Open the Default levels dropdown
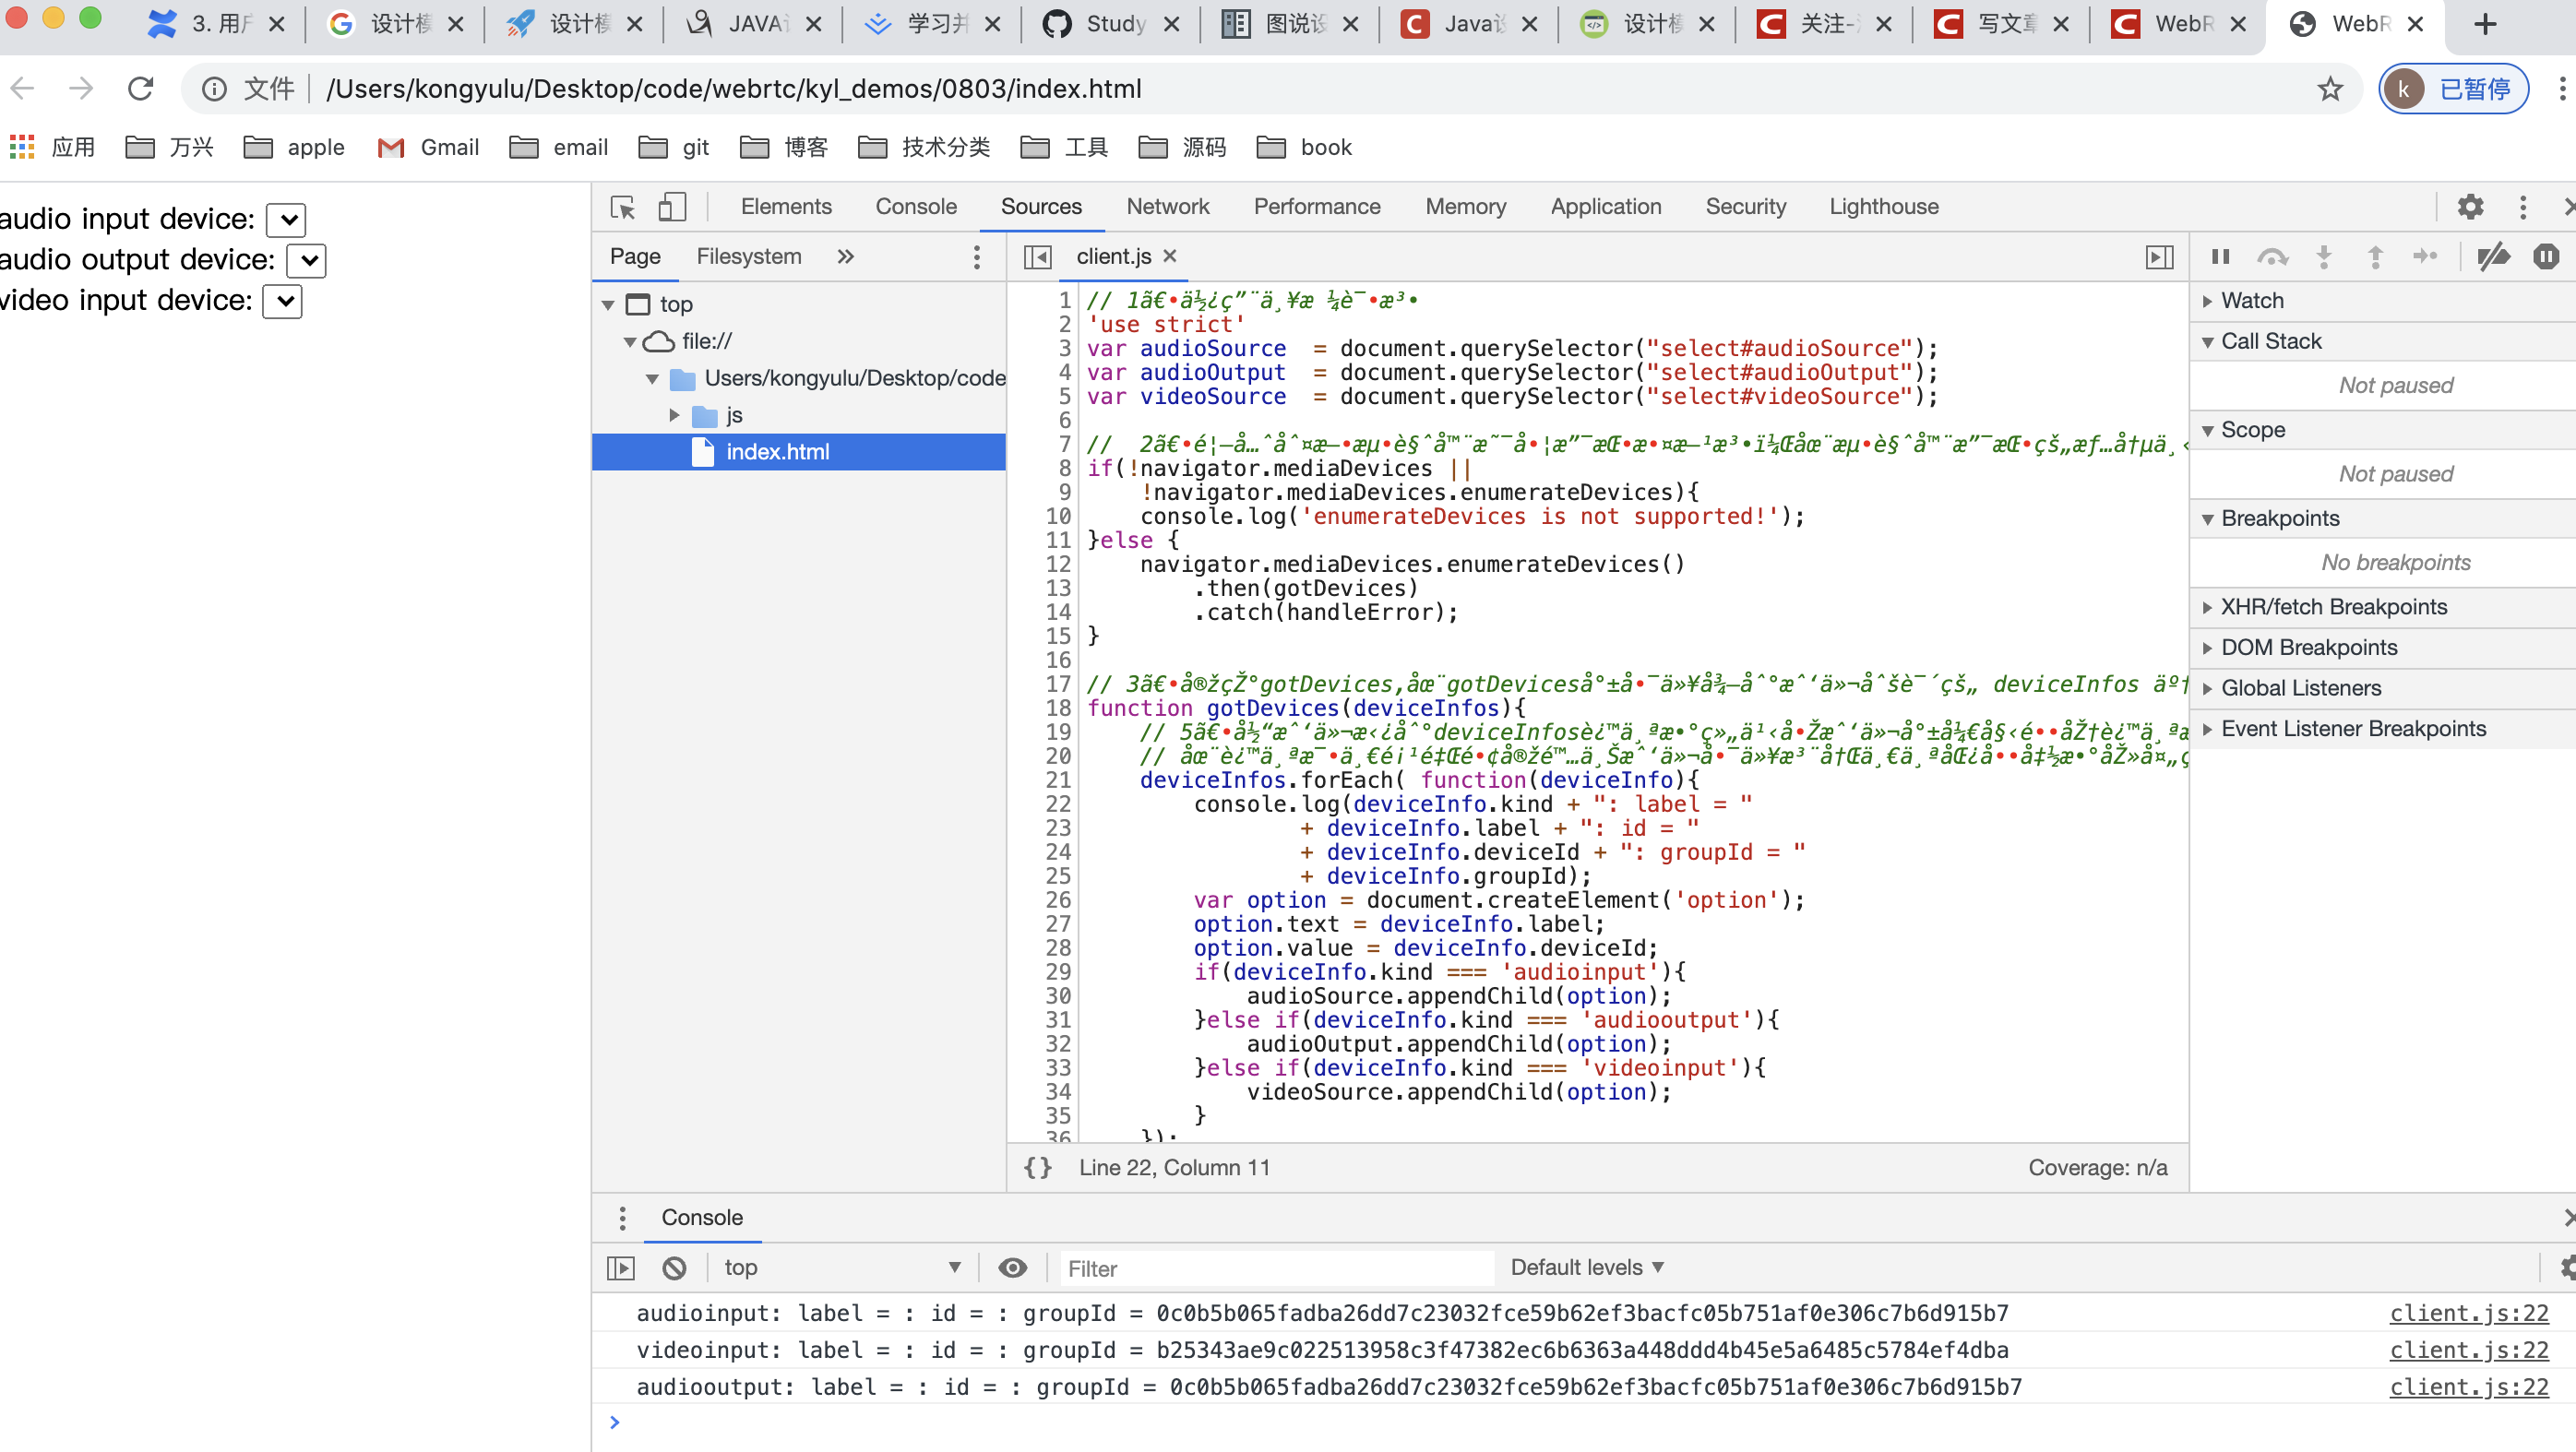2576x1452 pixels. click(x=1586, y=1267)
